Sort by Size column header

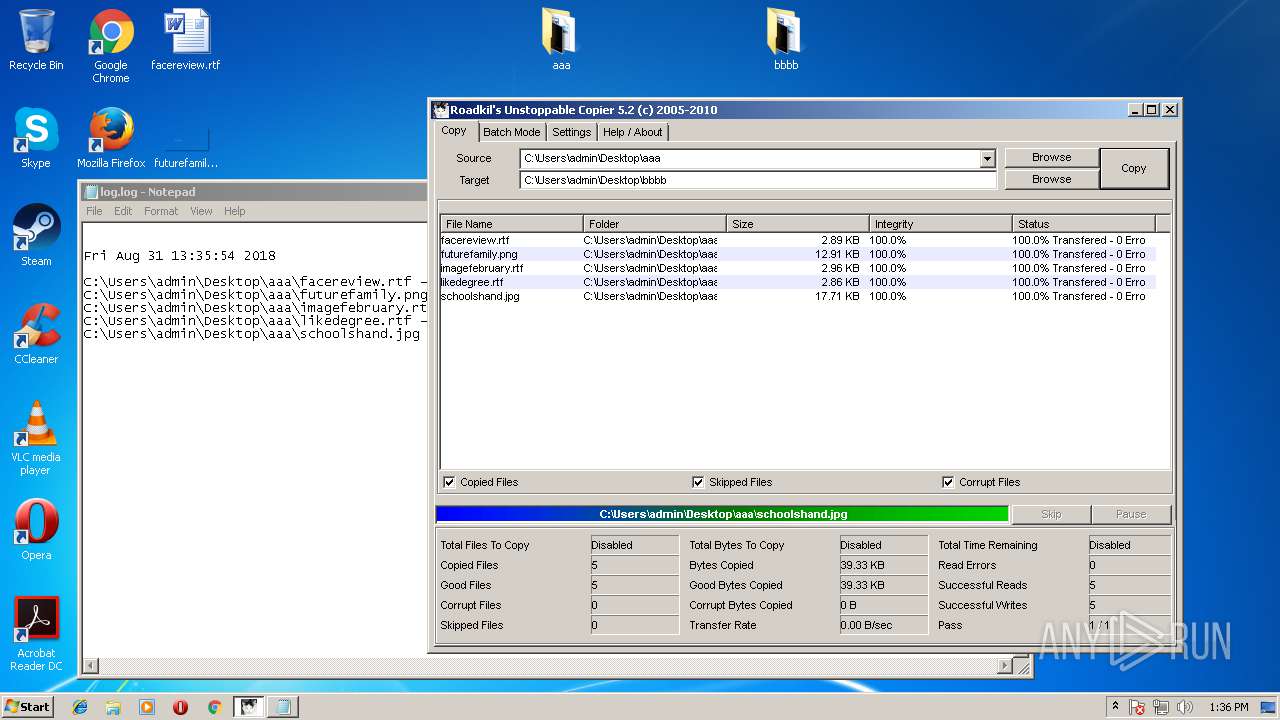(798, 224)
